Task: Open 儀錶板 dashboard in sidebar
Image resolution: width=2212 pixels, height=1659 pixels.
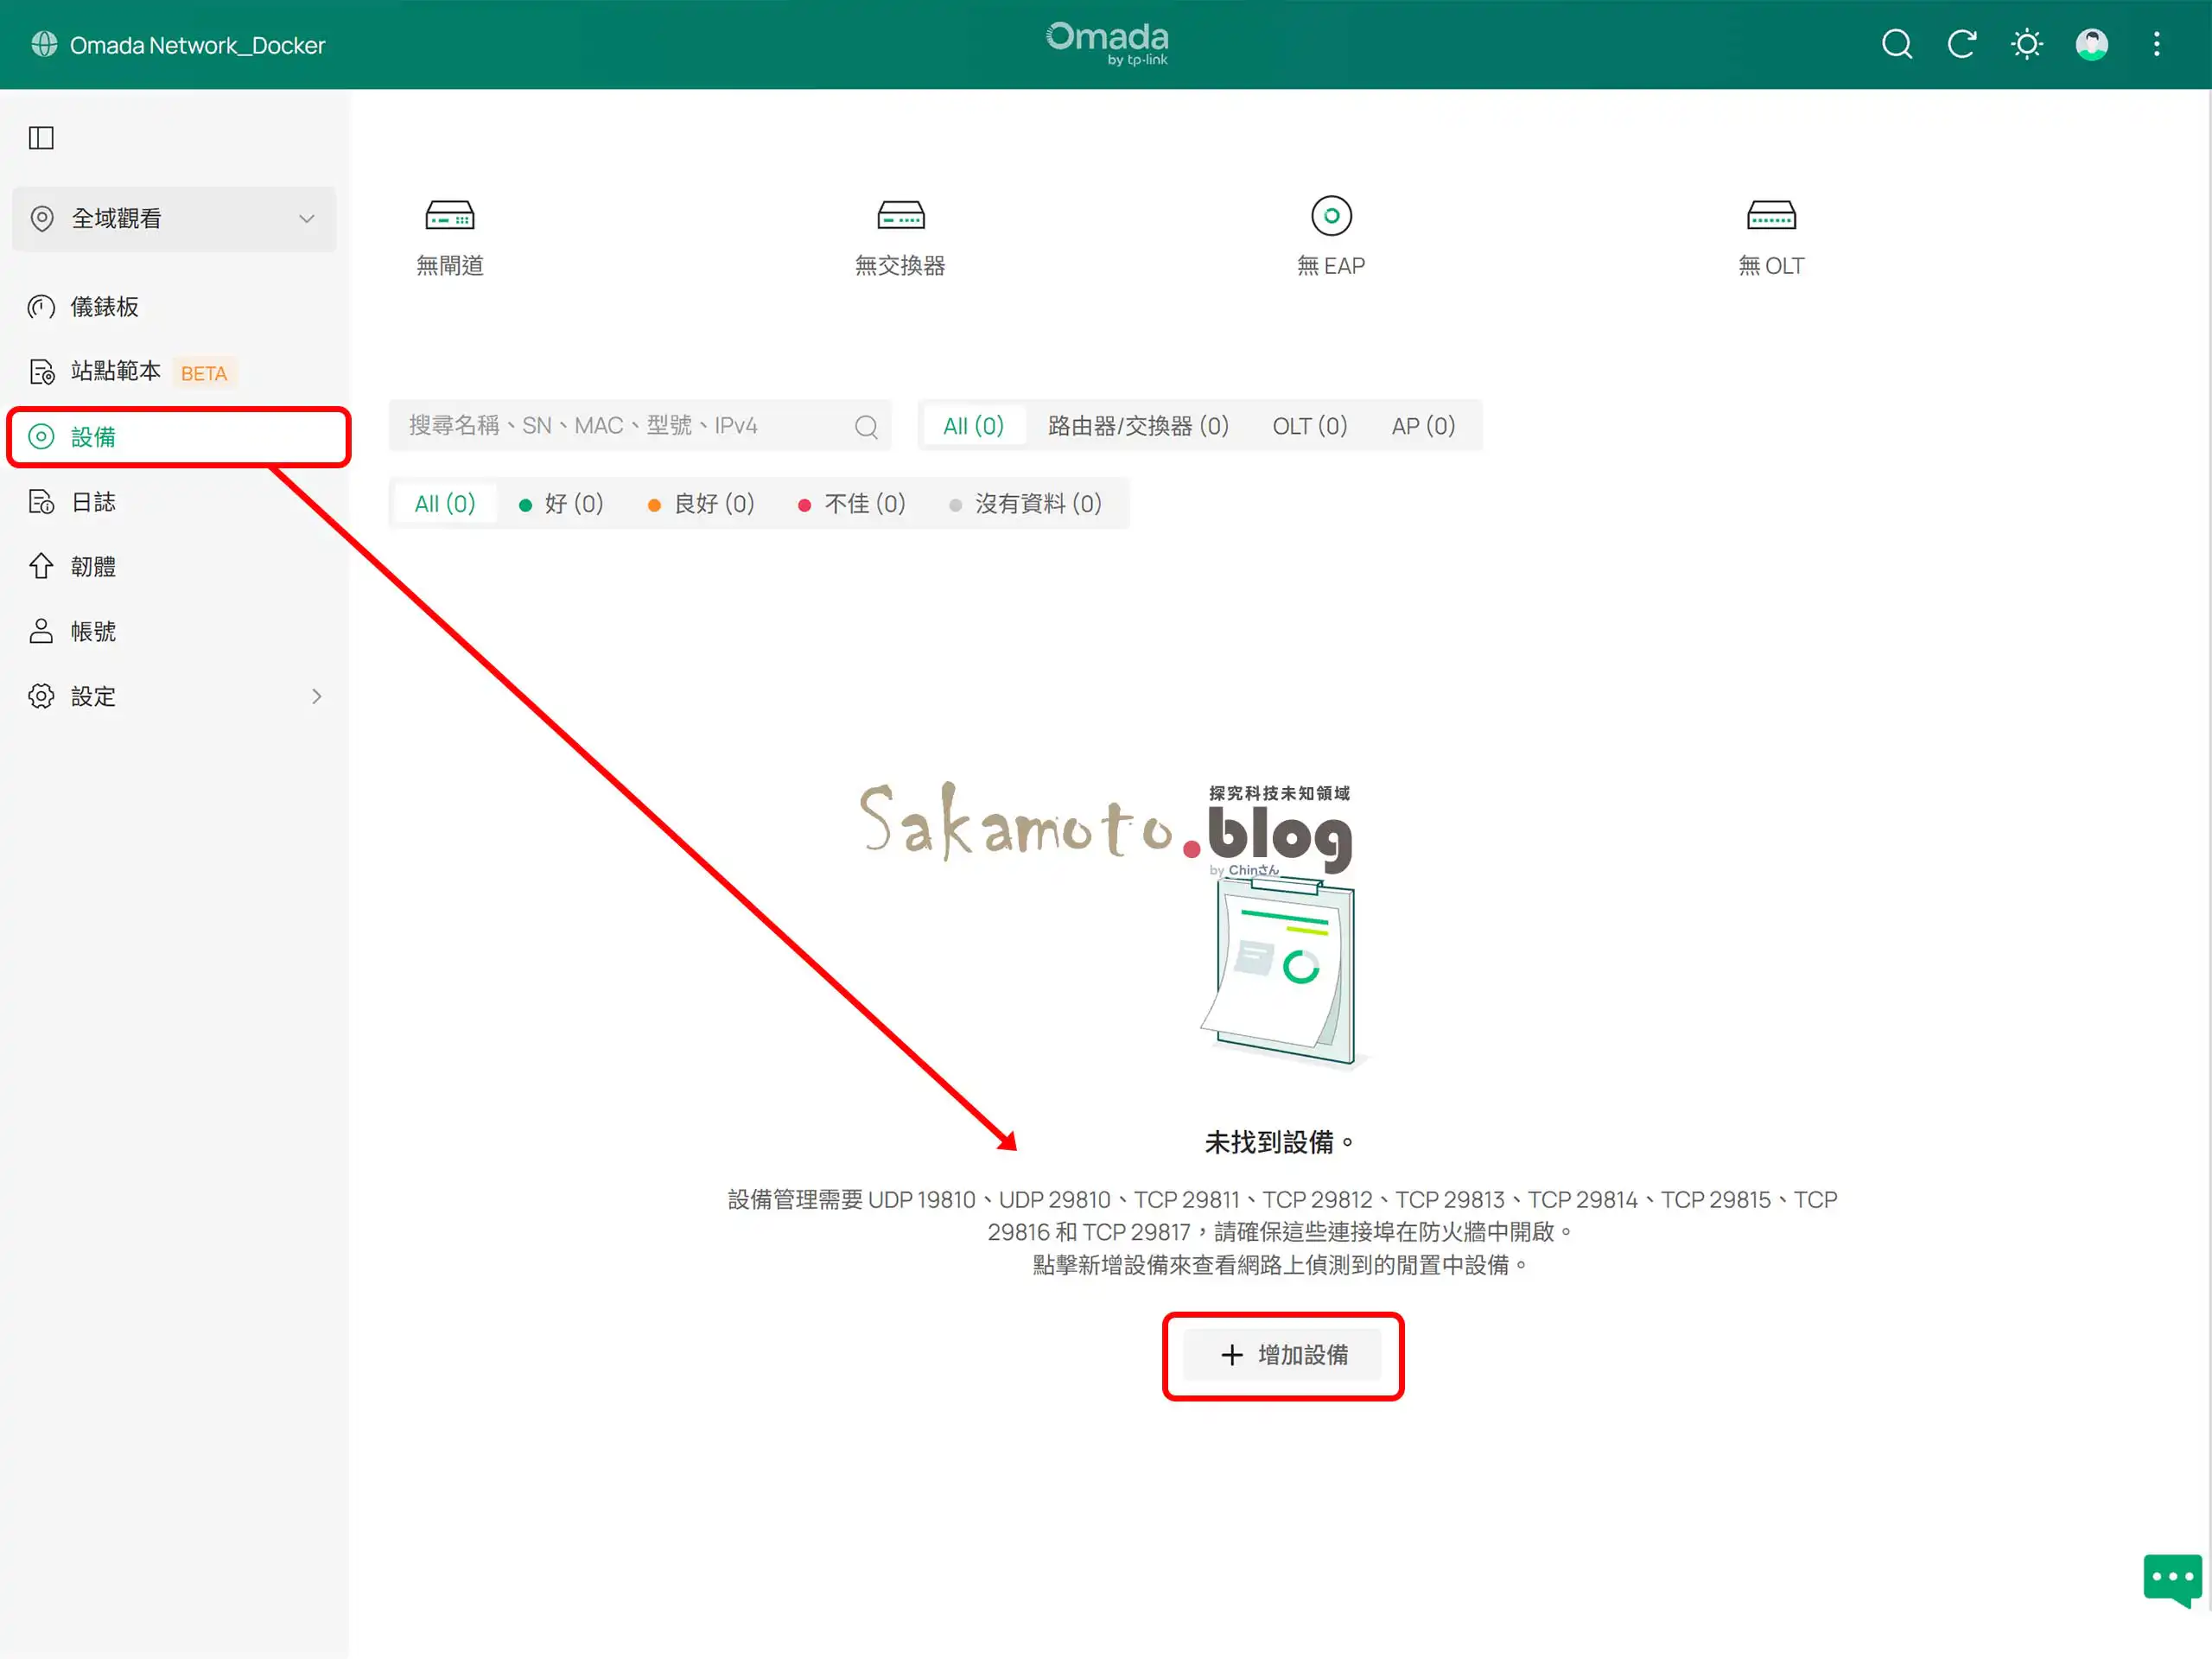Action: pos(104,307)
